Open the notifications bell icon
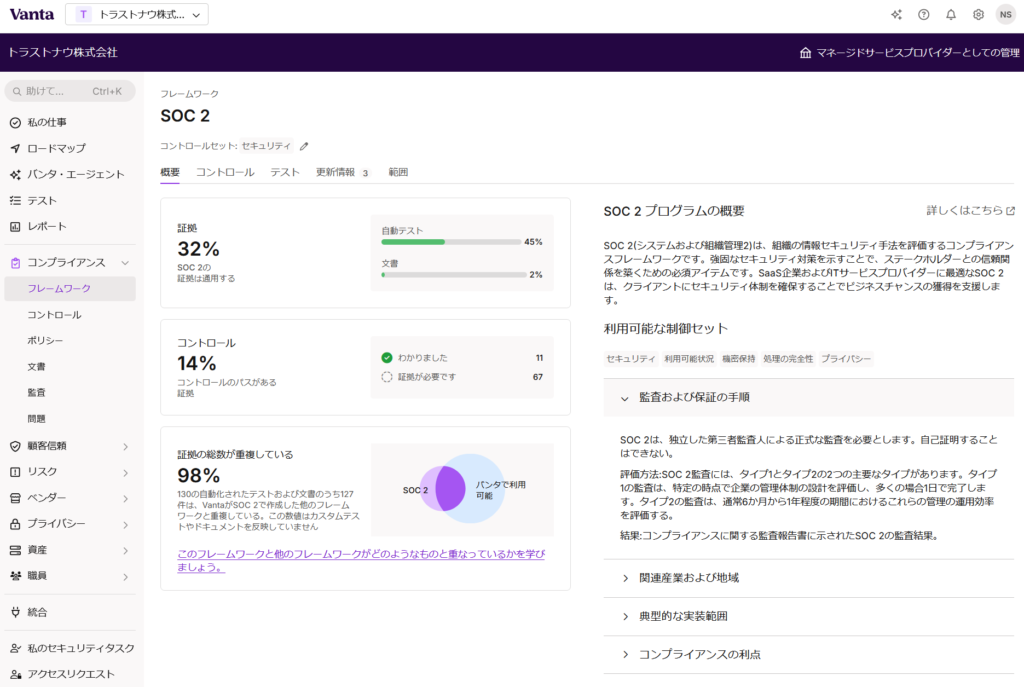This screenshot has height=687, width=1024. tap(951, 15)
